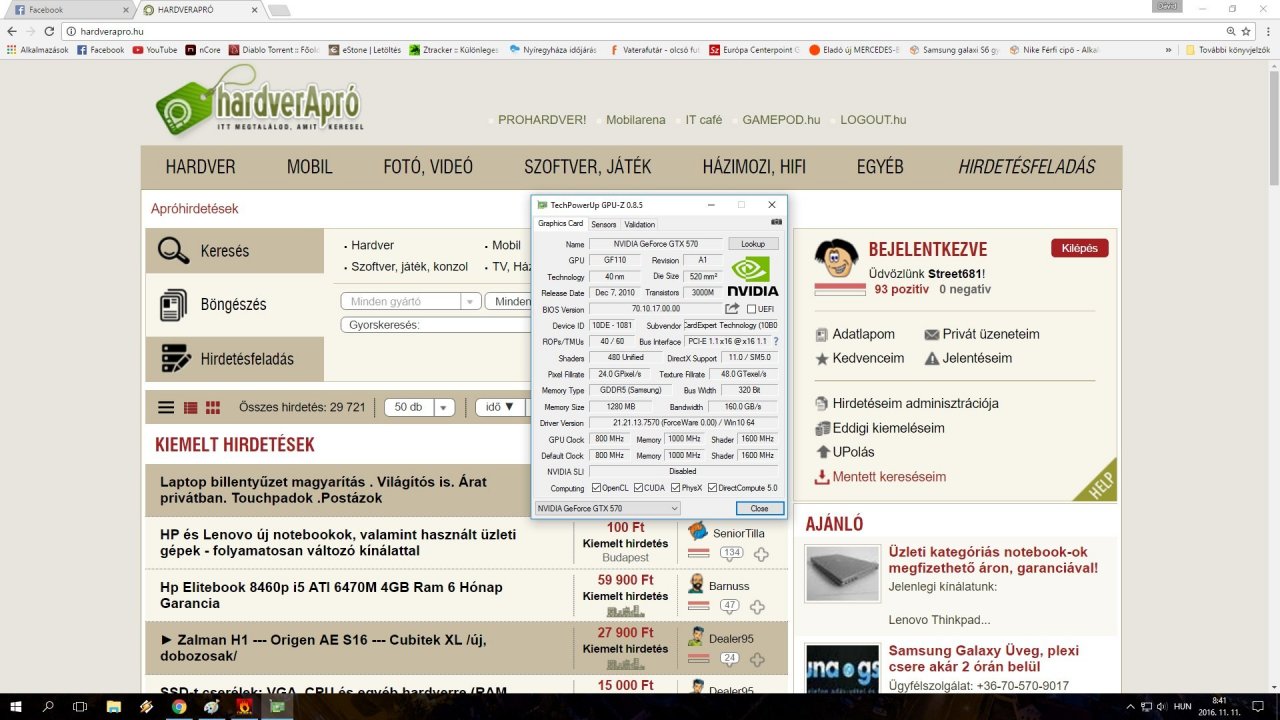Open the Hp Elitebook 8460p ad

(x=331, y=595)
